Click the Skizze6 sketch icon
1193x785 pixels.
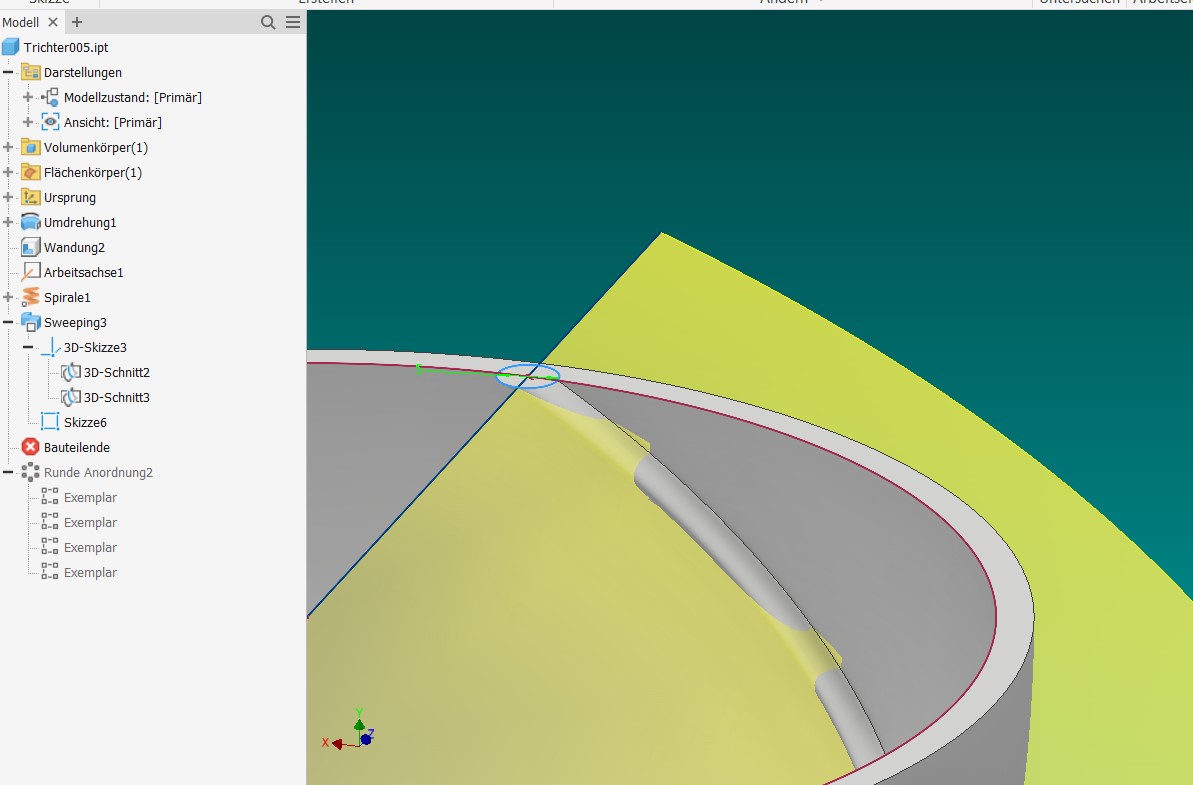(50, 422)
